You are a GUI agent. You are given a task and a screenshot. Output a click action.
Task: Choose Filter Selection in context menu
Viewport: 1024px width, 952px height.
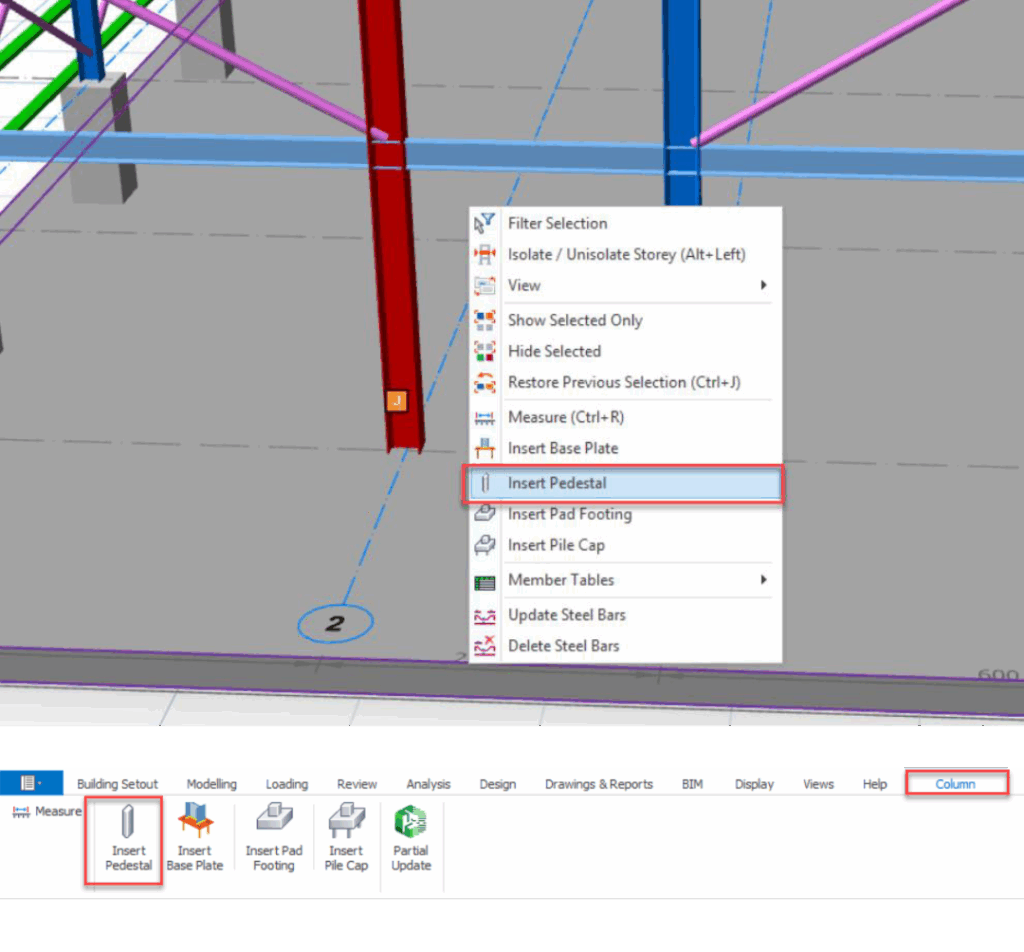coord(557,223)
